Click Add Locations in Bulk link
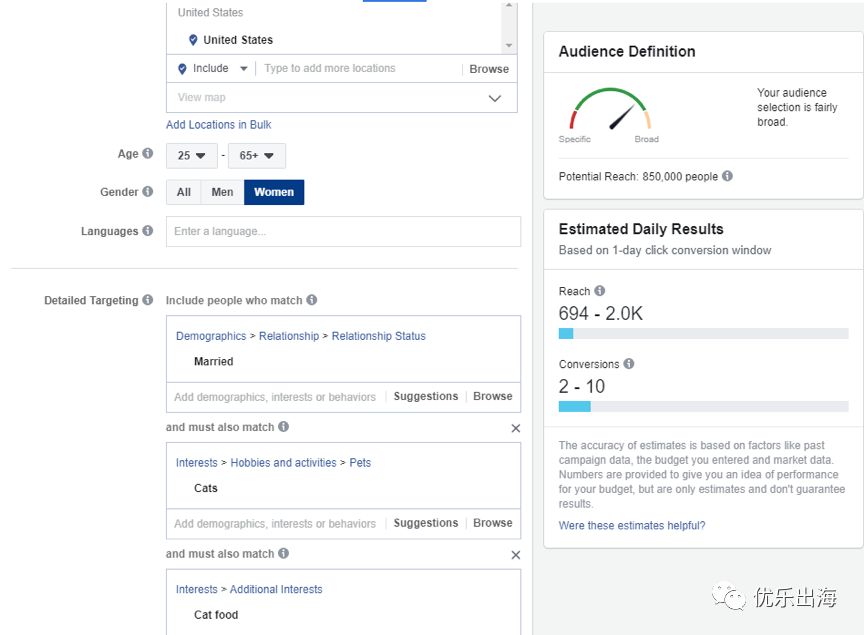The height and width of the screenshot is (635, 864). 219,125
